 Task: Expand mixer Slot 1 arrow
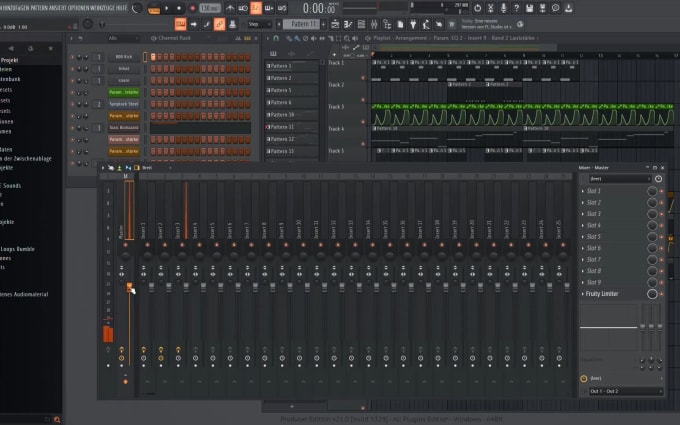click(x=582, y=191)
